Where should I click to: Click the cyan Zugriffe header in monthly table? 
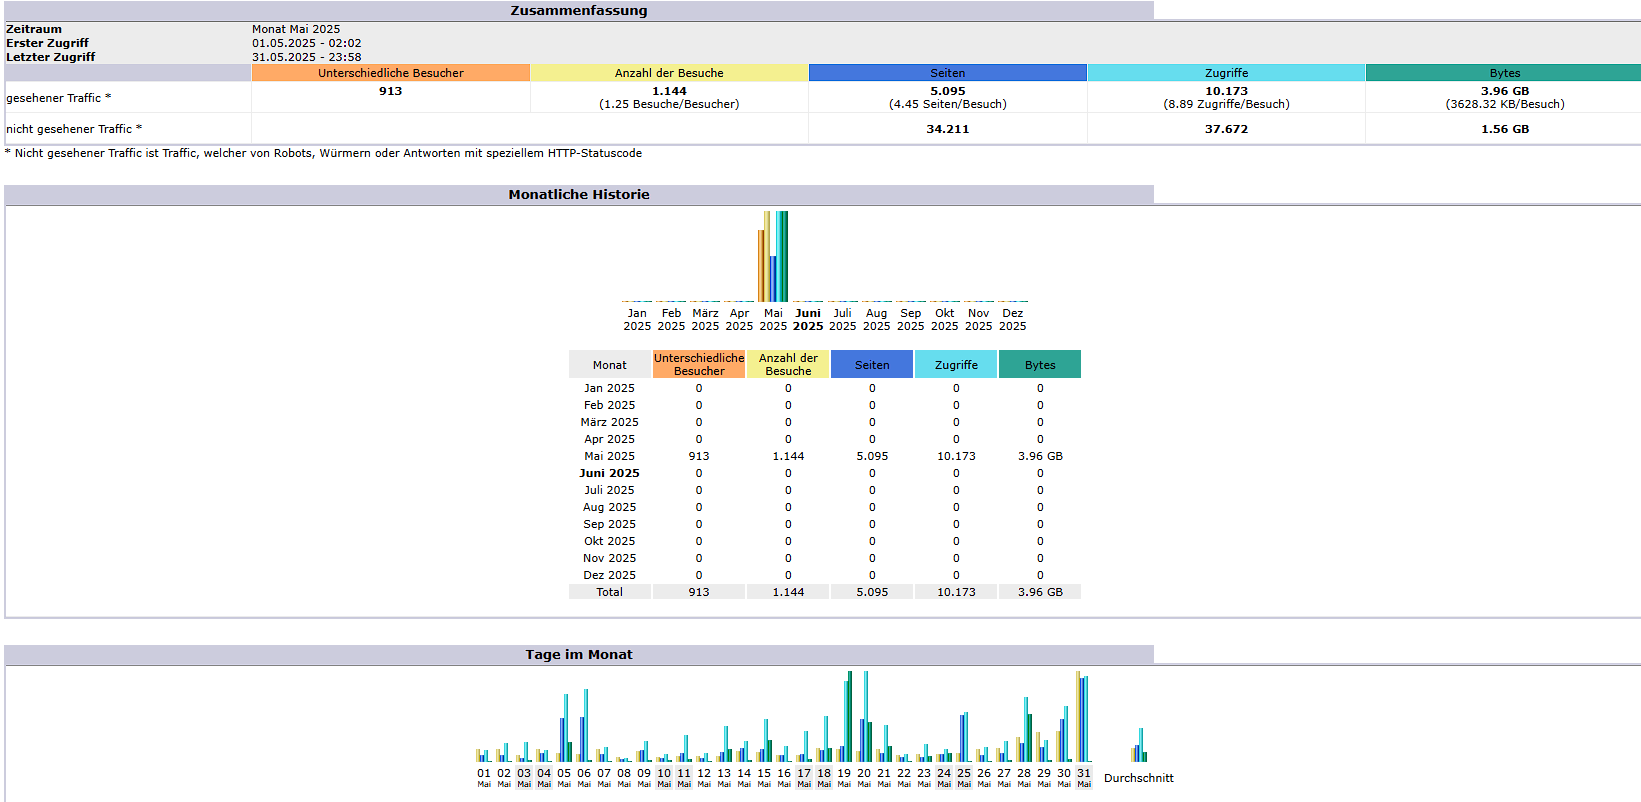coord(956,365)
